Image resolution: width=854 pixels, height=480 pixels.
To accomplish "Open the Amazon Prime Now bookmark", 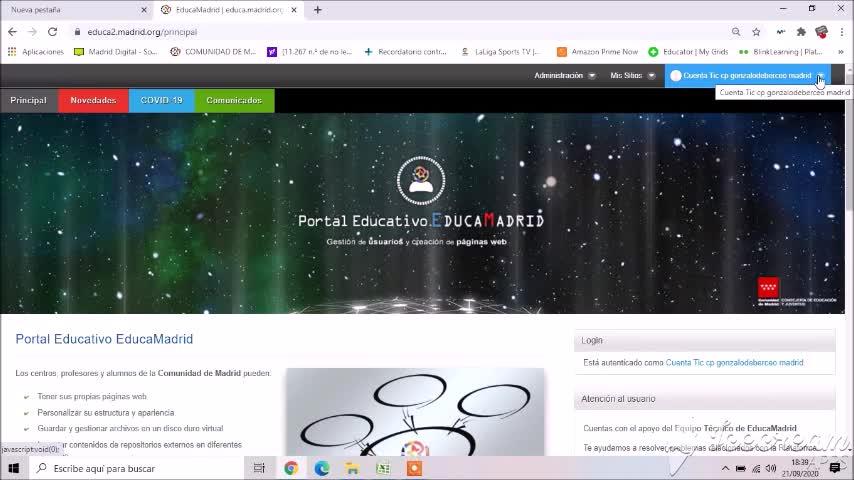I will pyautogui.click(x=597, y=52).
